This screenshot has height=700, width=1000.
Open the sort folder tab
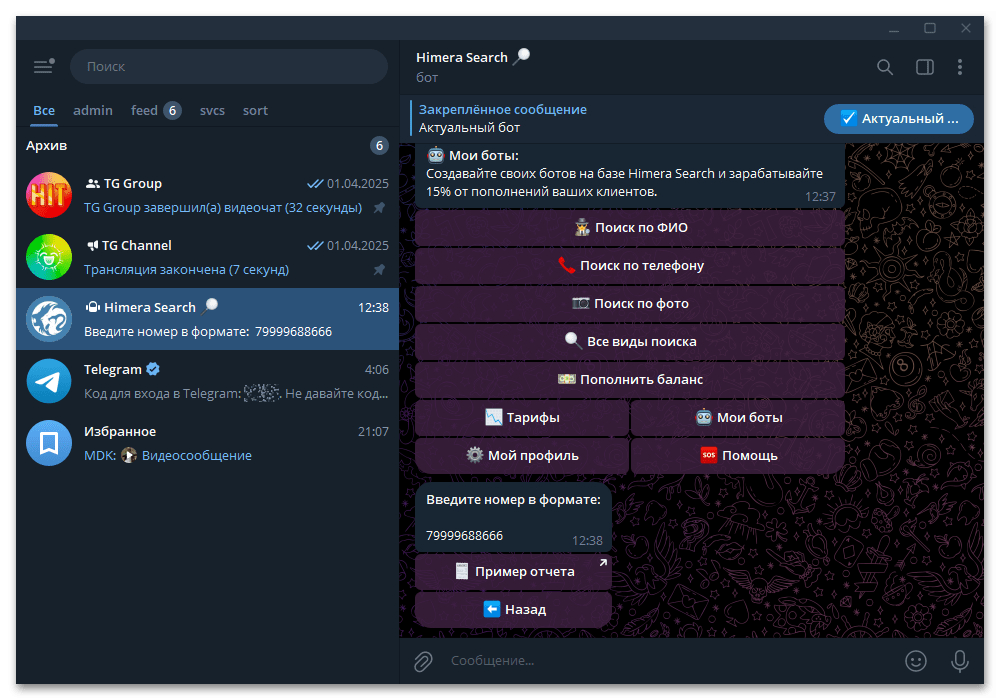(x=255, y=110)
